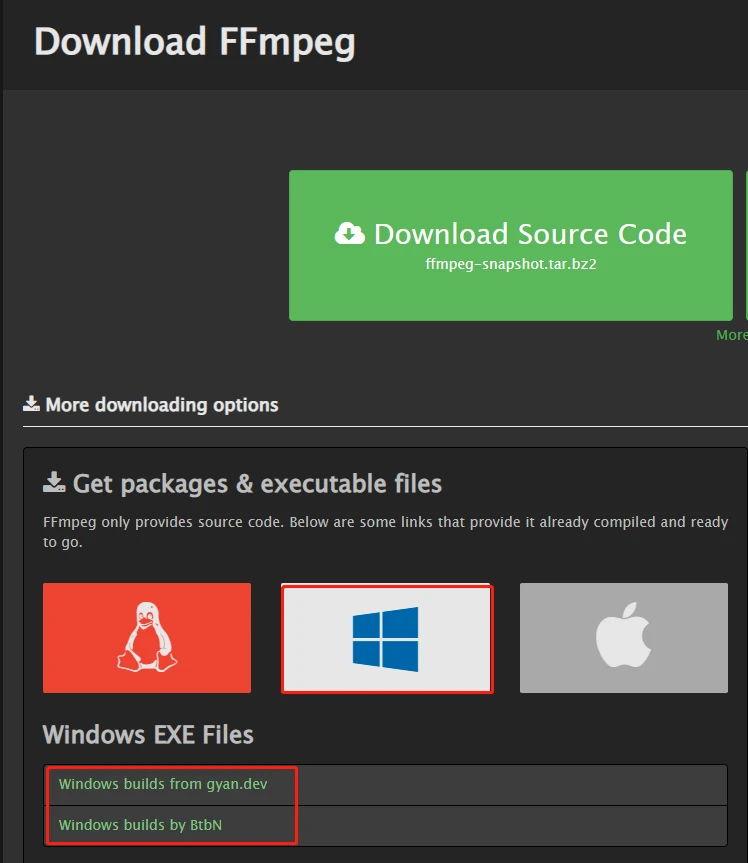Viewport: 748px width, 863px height.
Task: Click the green More link
Action: click(731, 335)
